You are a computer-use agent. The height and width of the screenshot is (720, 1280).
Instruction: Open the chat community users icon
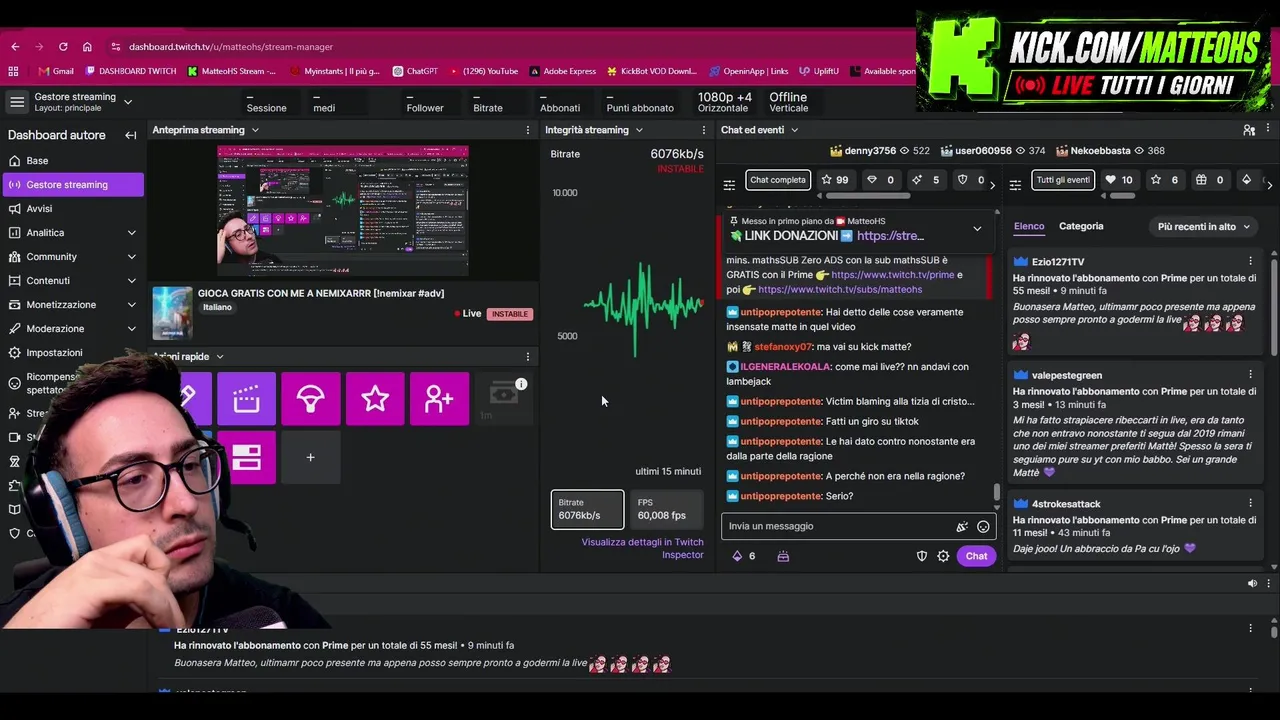pos(1249,130)
